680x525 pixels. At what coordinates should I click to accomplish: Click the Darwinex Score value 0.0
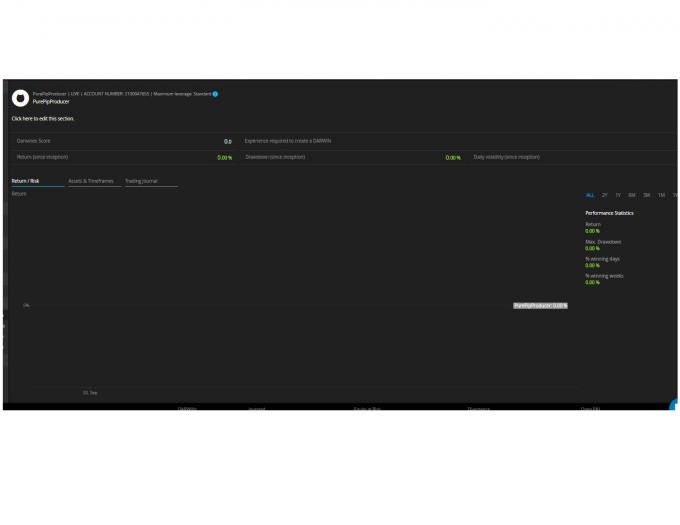228,142
